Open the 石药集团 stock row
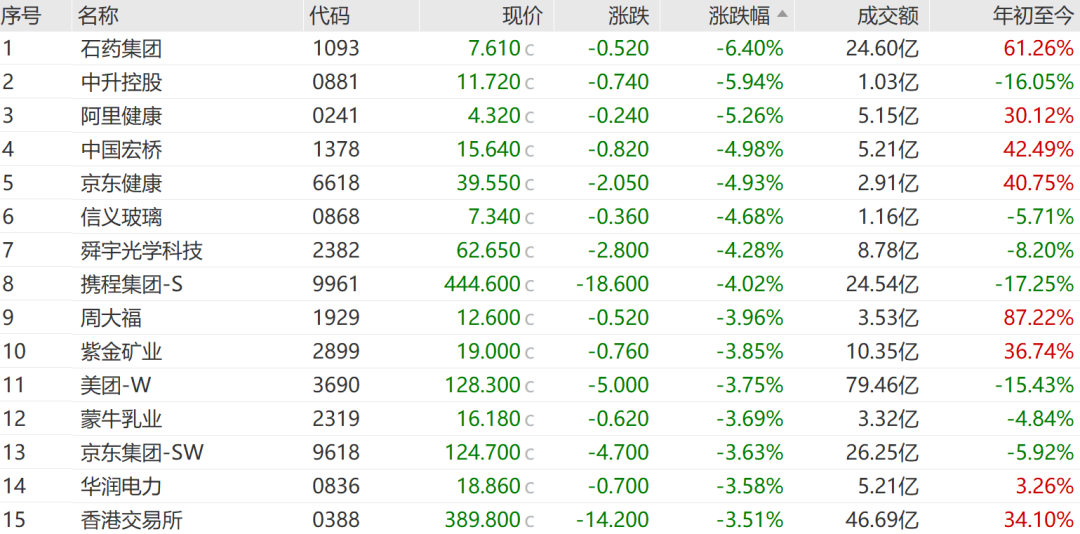1080x534 pixels. point(121,48)
